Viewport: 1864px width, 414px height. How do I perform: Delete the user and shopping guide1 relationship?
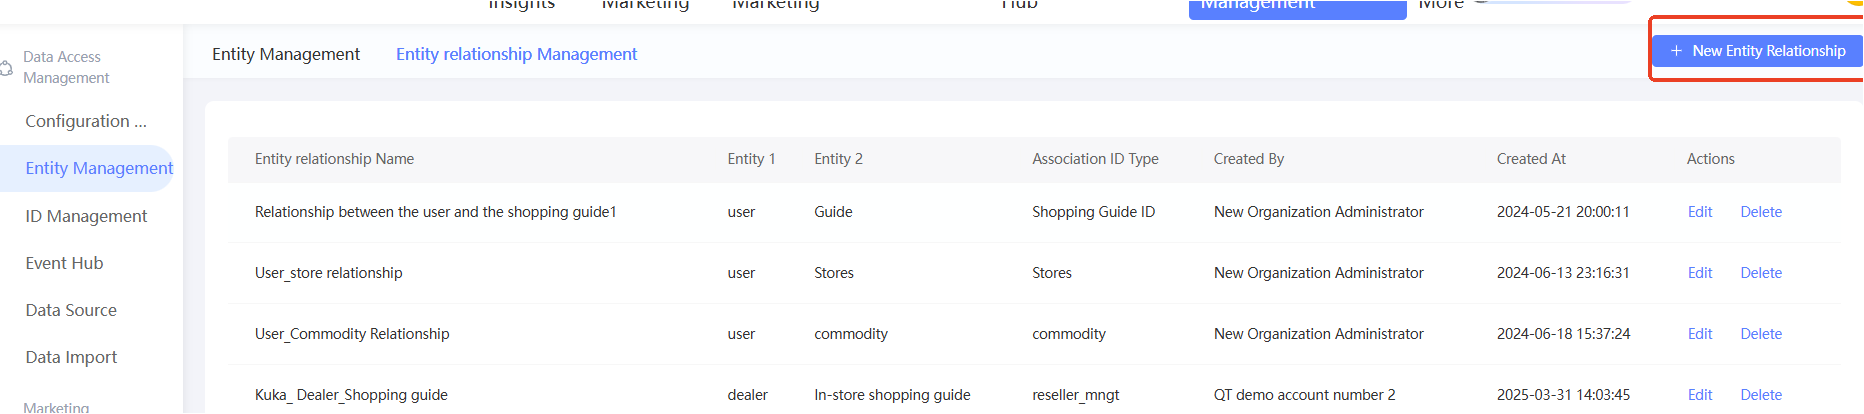click(1761, 212)
